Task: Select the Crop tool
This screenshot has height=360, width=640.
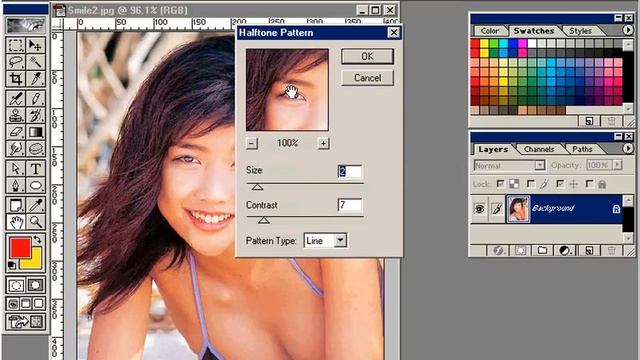Action: click(x=16, y=78)
